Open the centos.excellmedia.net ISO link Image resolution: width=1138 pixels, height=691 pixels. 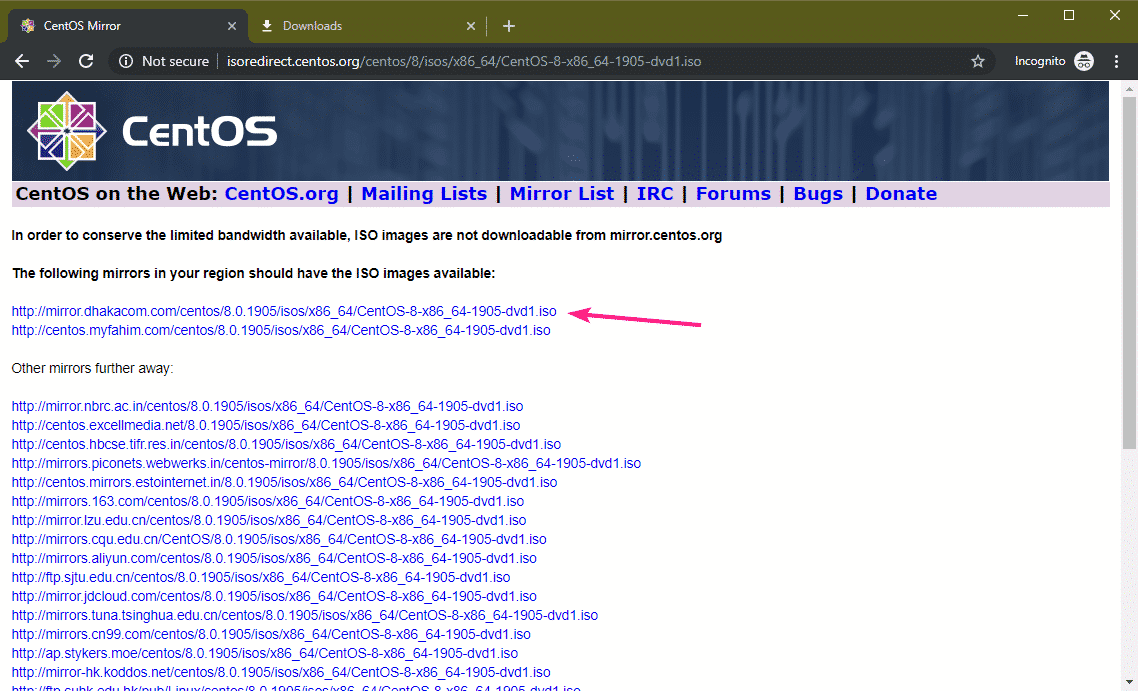(266, 425)
